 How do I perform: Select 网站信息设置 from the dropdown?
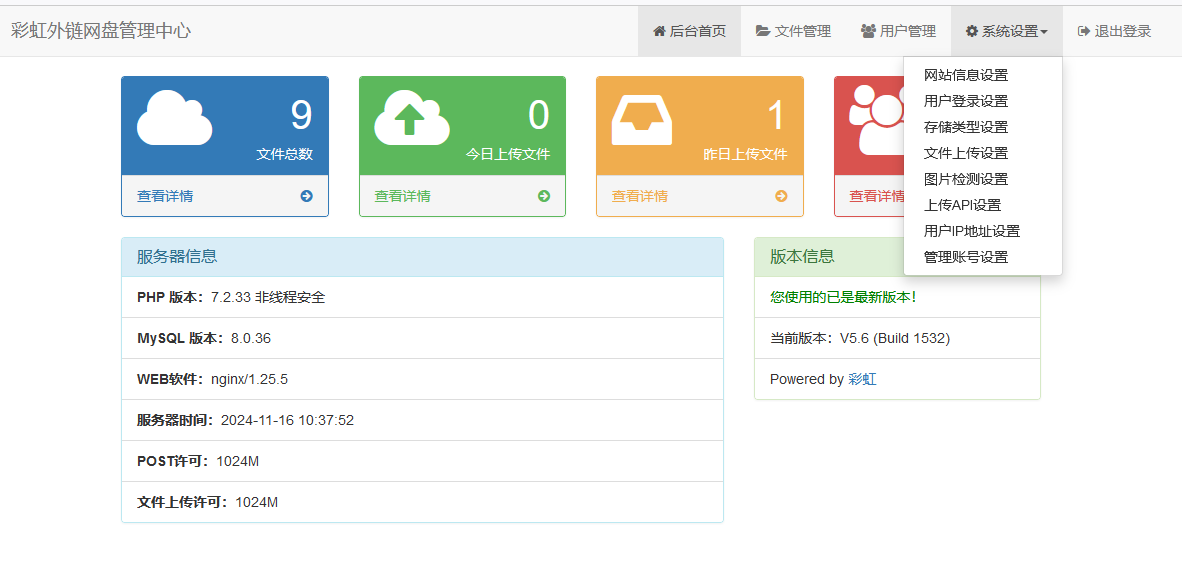pos(982,75)
